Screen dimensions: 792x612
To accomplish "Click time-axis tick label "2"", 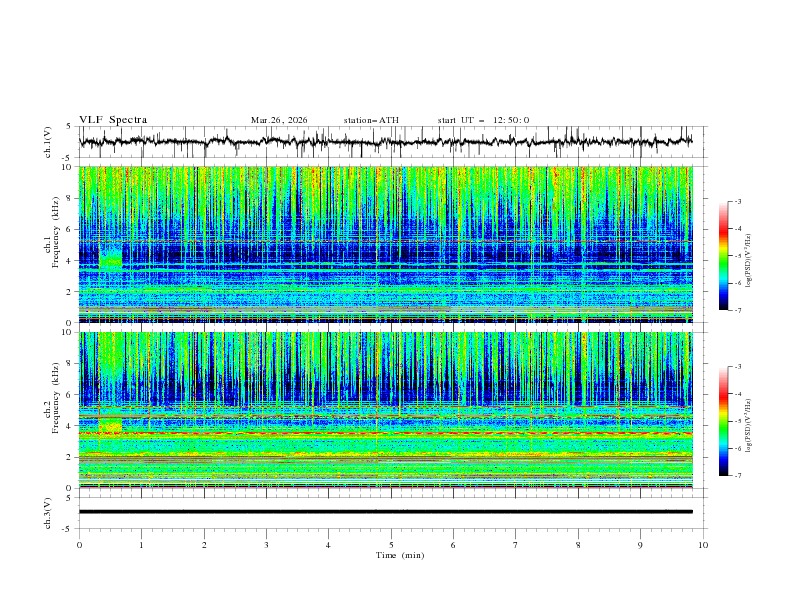I will pos(204,545).
